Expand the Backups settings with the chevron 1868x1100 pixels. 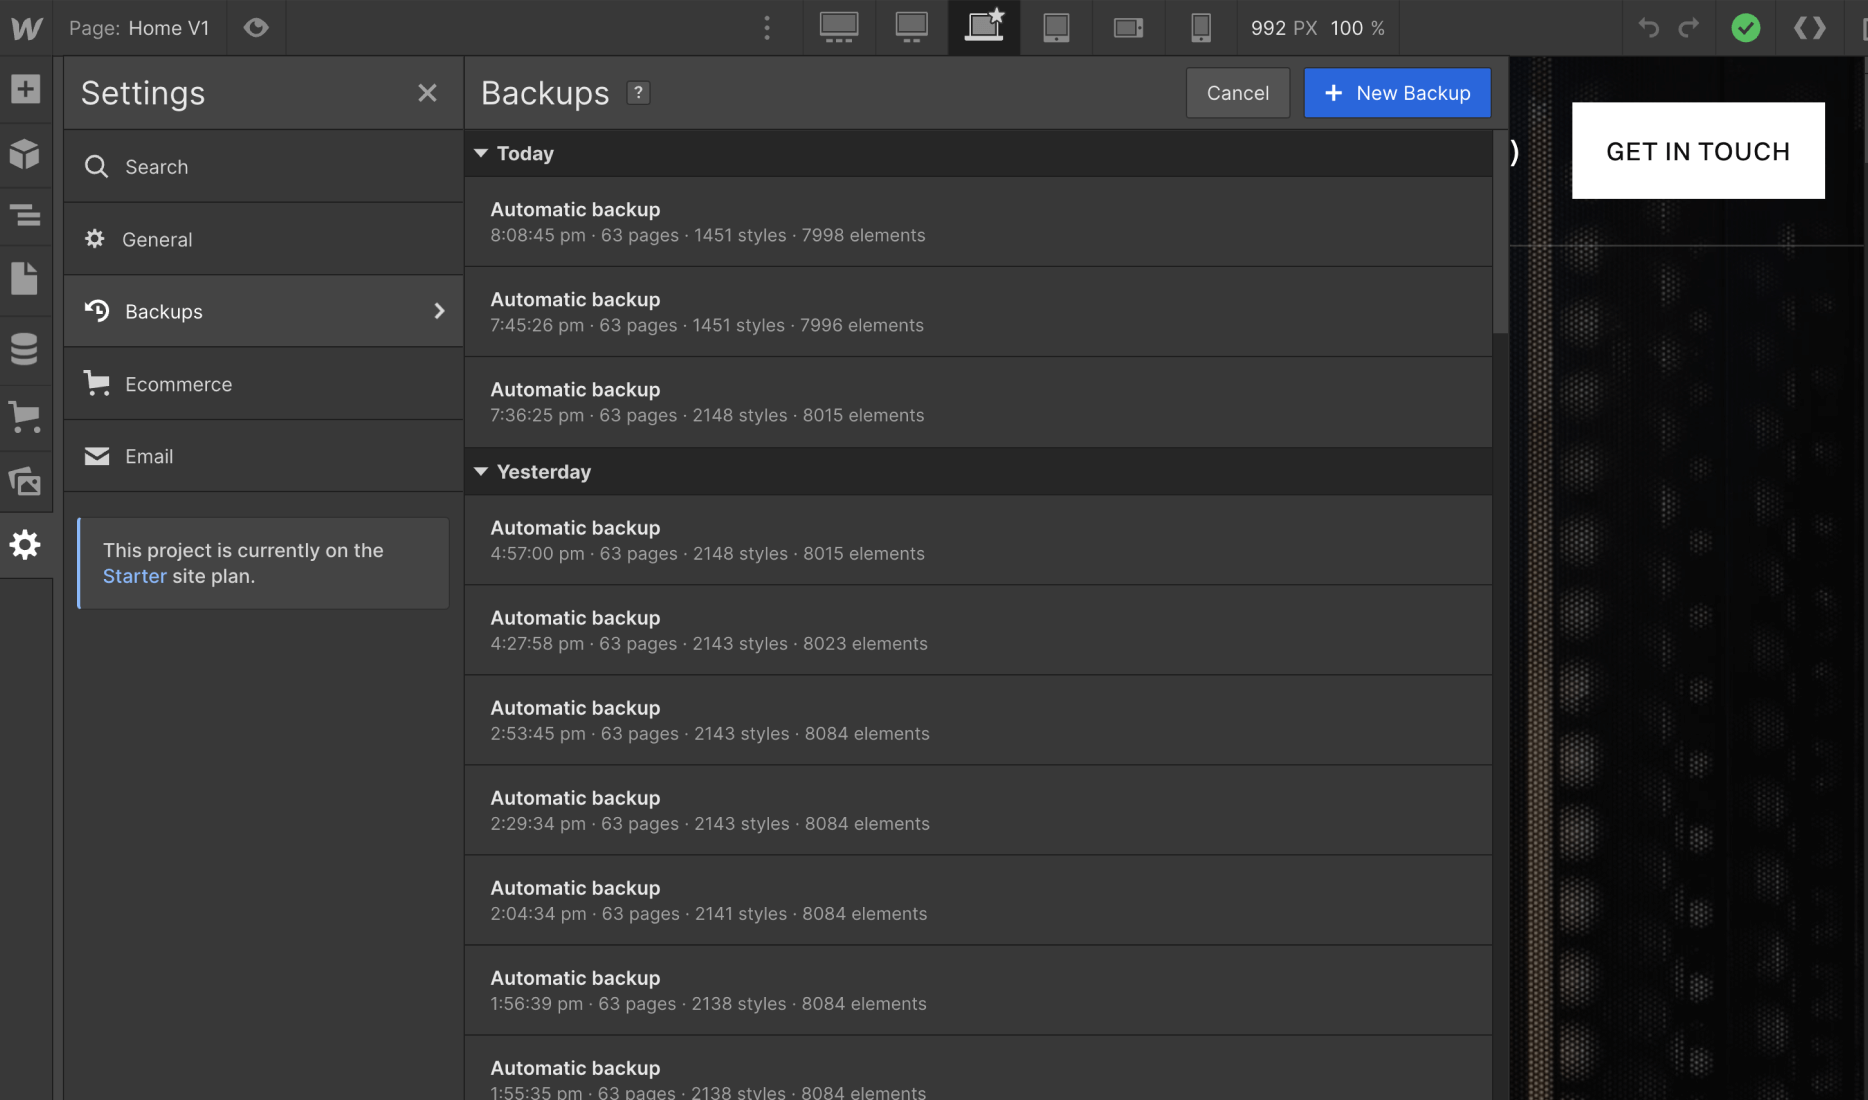439,311
